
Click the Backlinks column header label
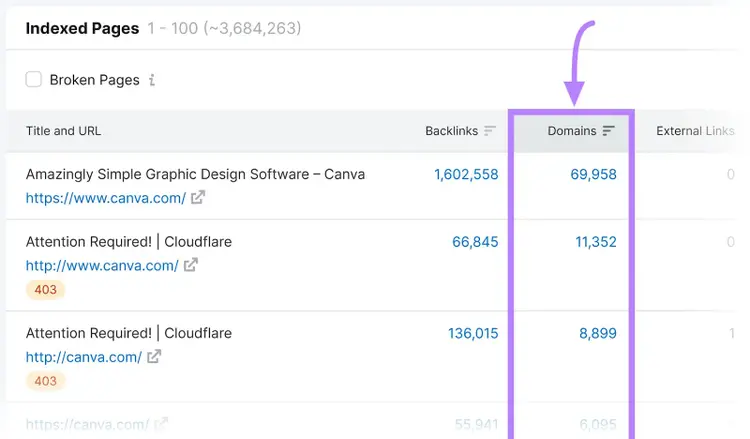coord(452,131)
